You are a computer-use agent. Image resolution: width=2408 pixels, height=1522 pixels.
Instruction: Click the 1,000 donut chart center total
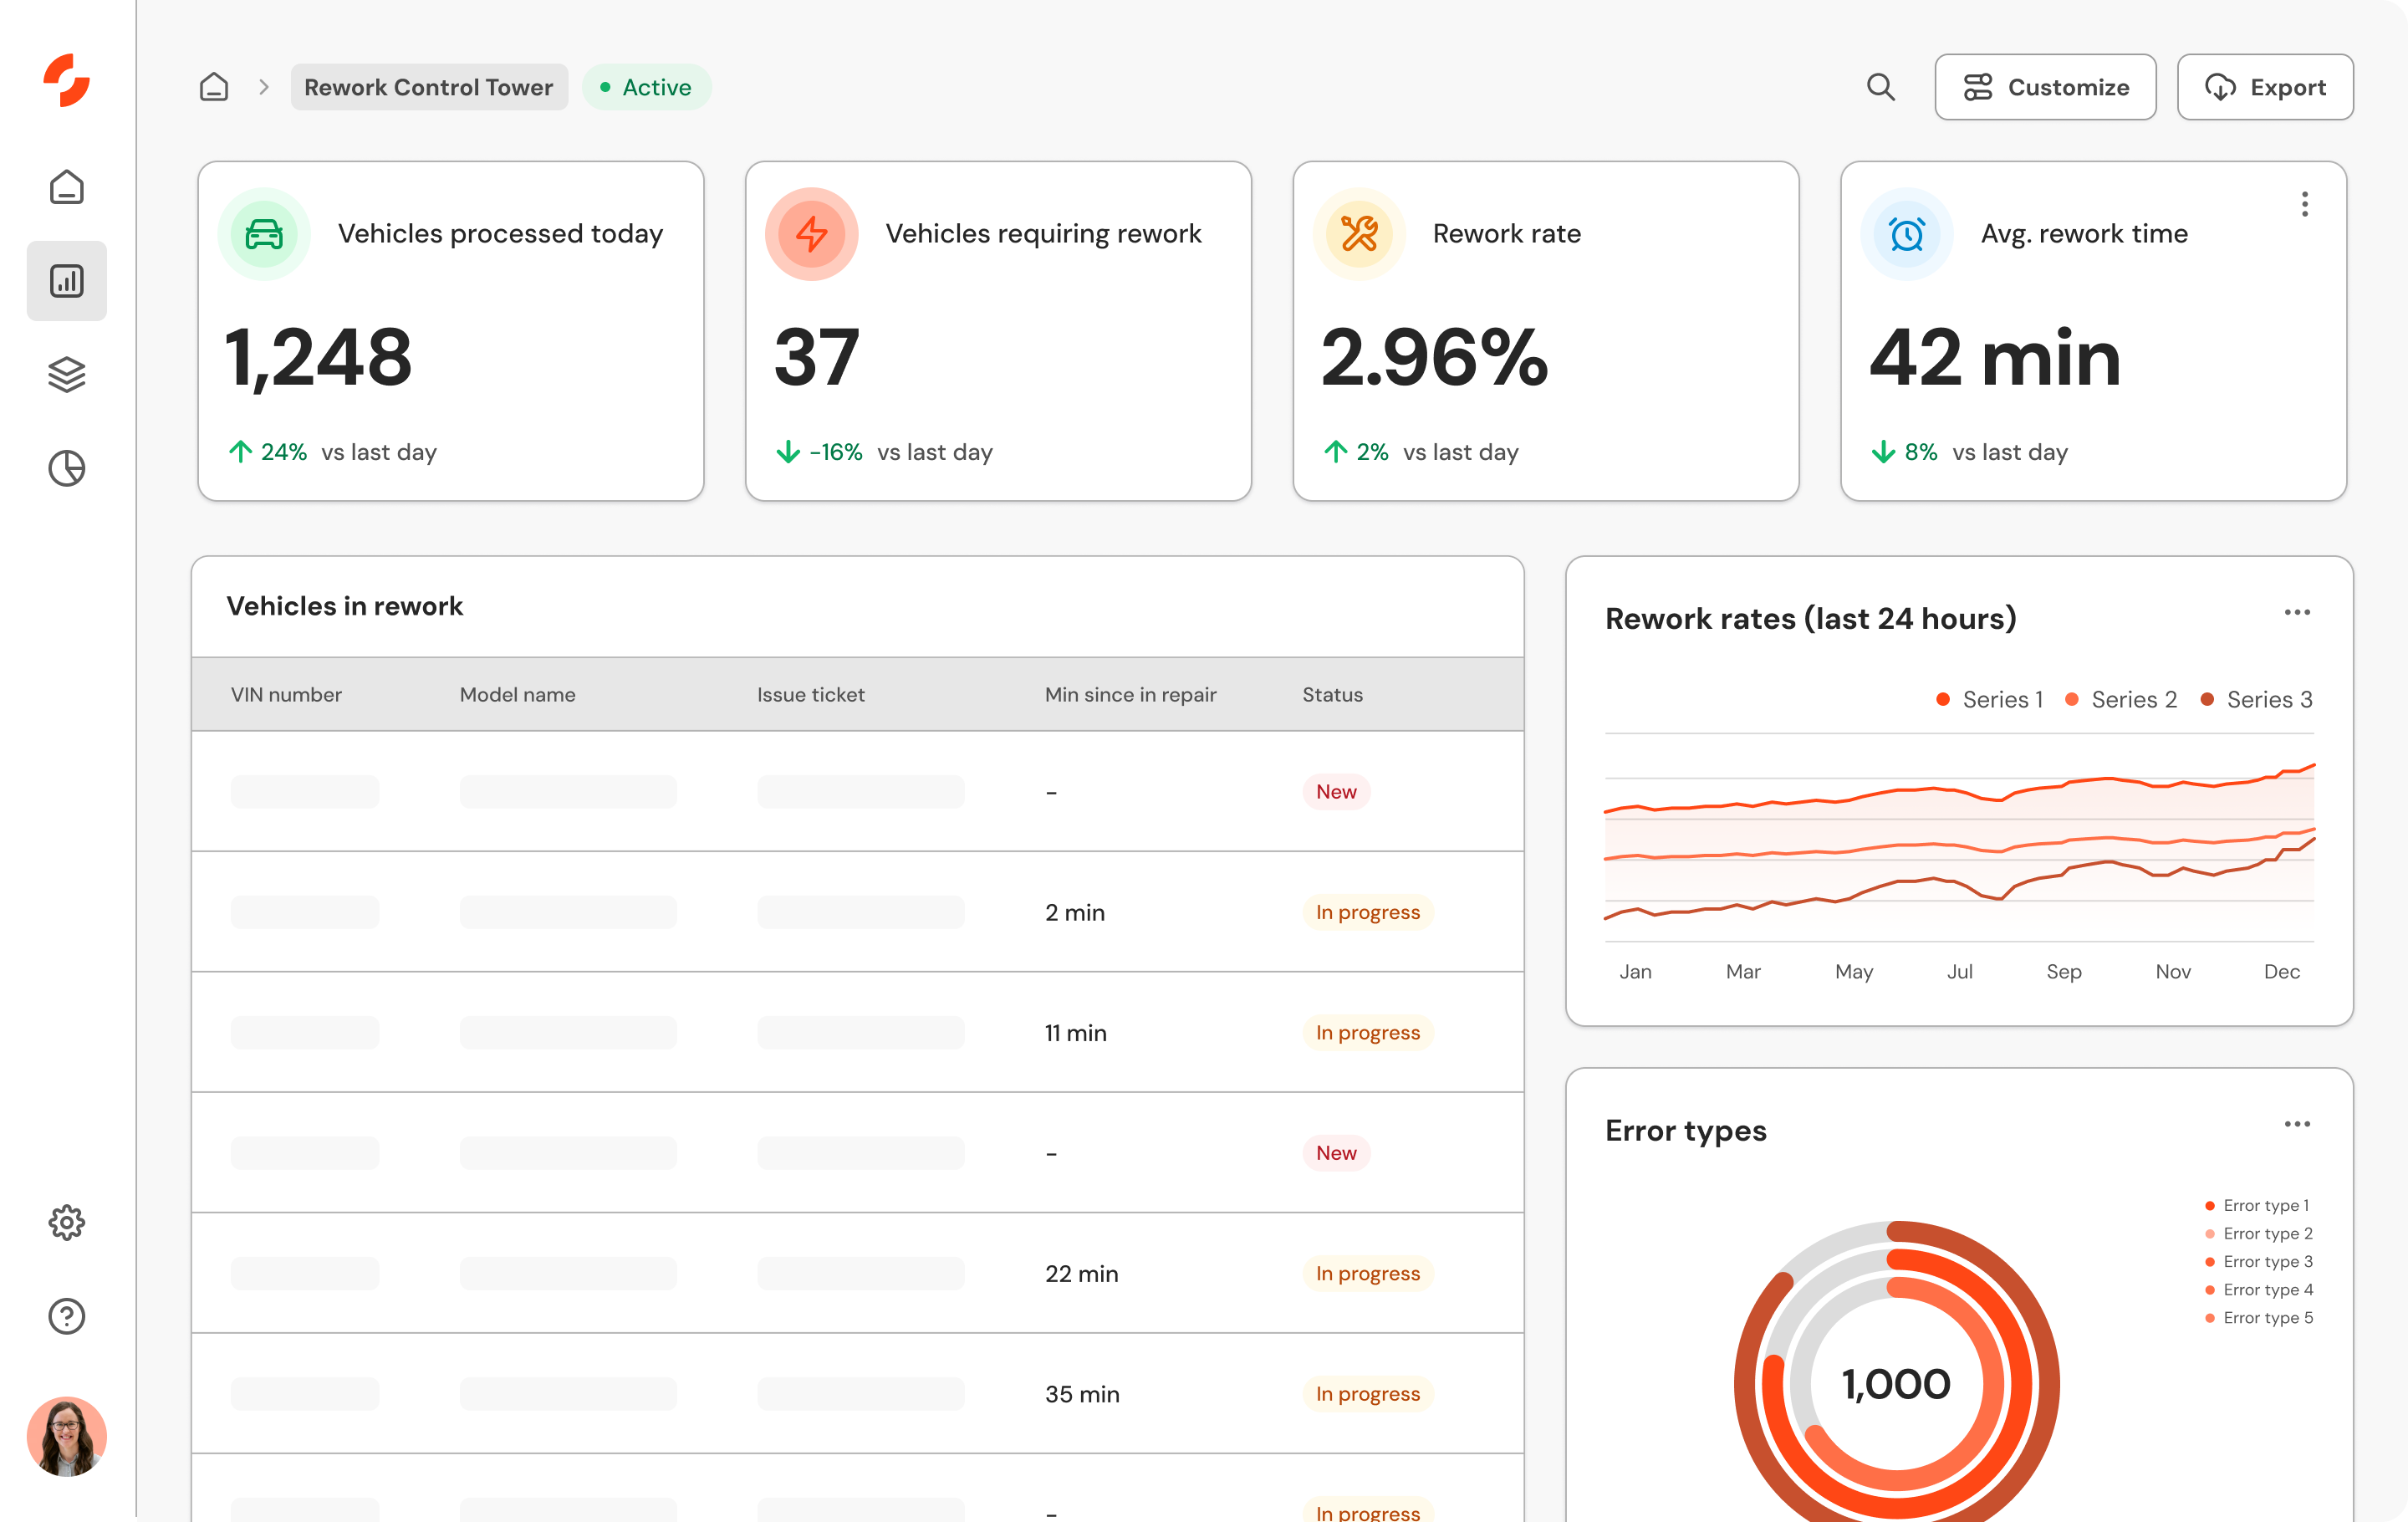1896,1384
